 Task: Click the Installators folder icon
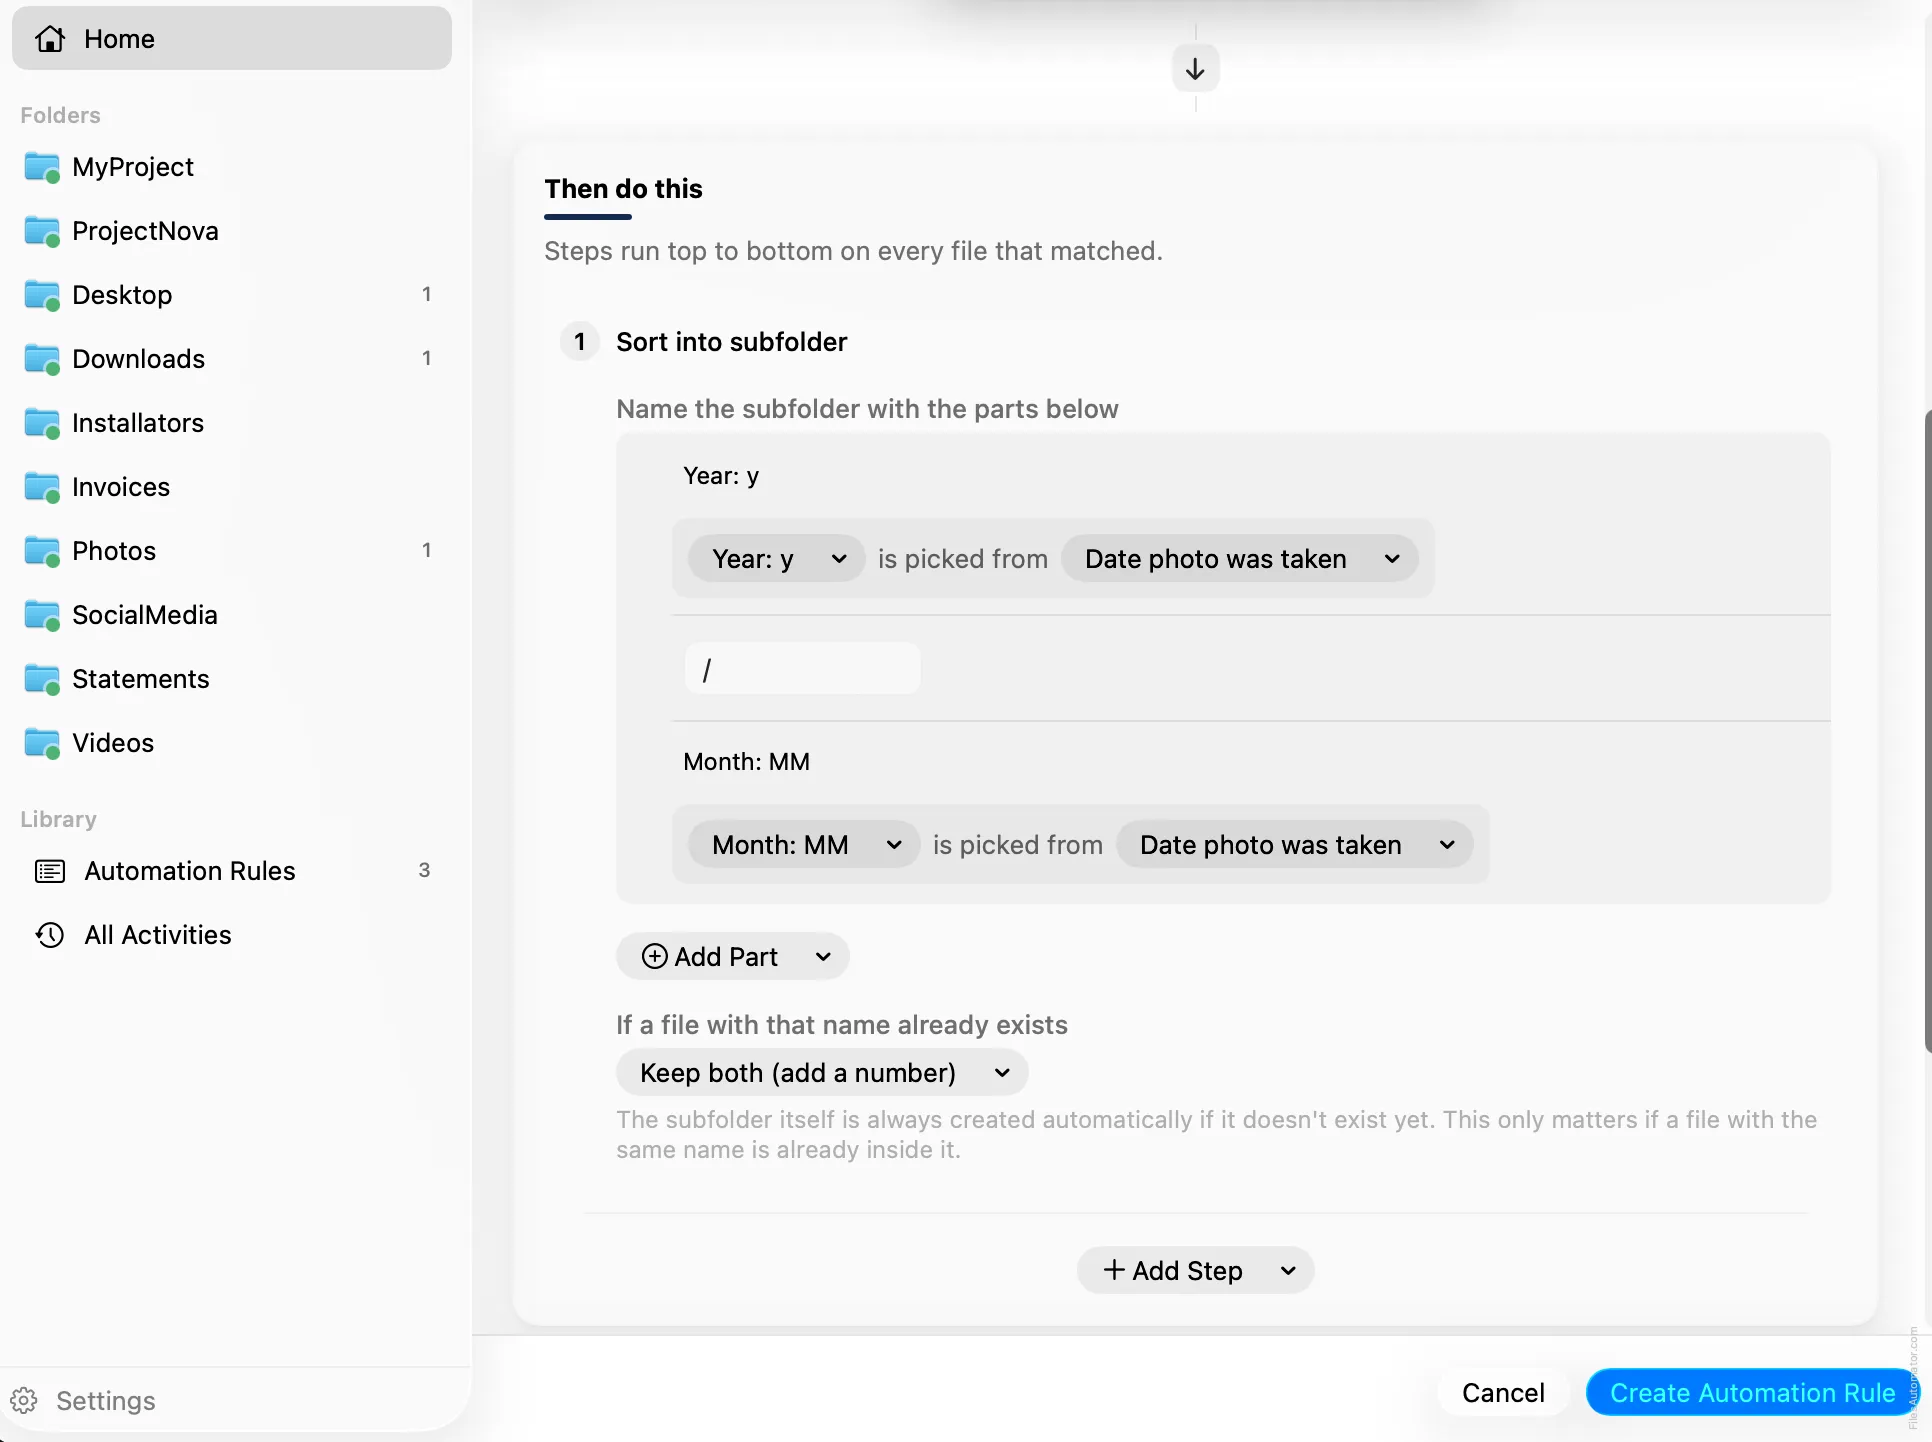point(42,423)
